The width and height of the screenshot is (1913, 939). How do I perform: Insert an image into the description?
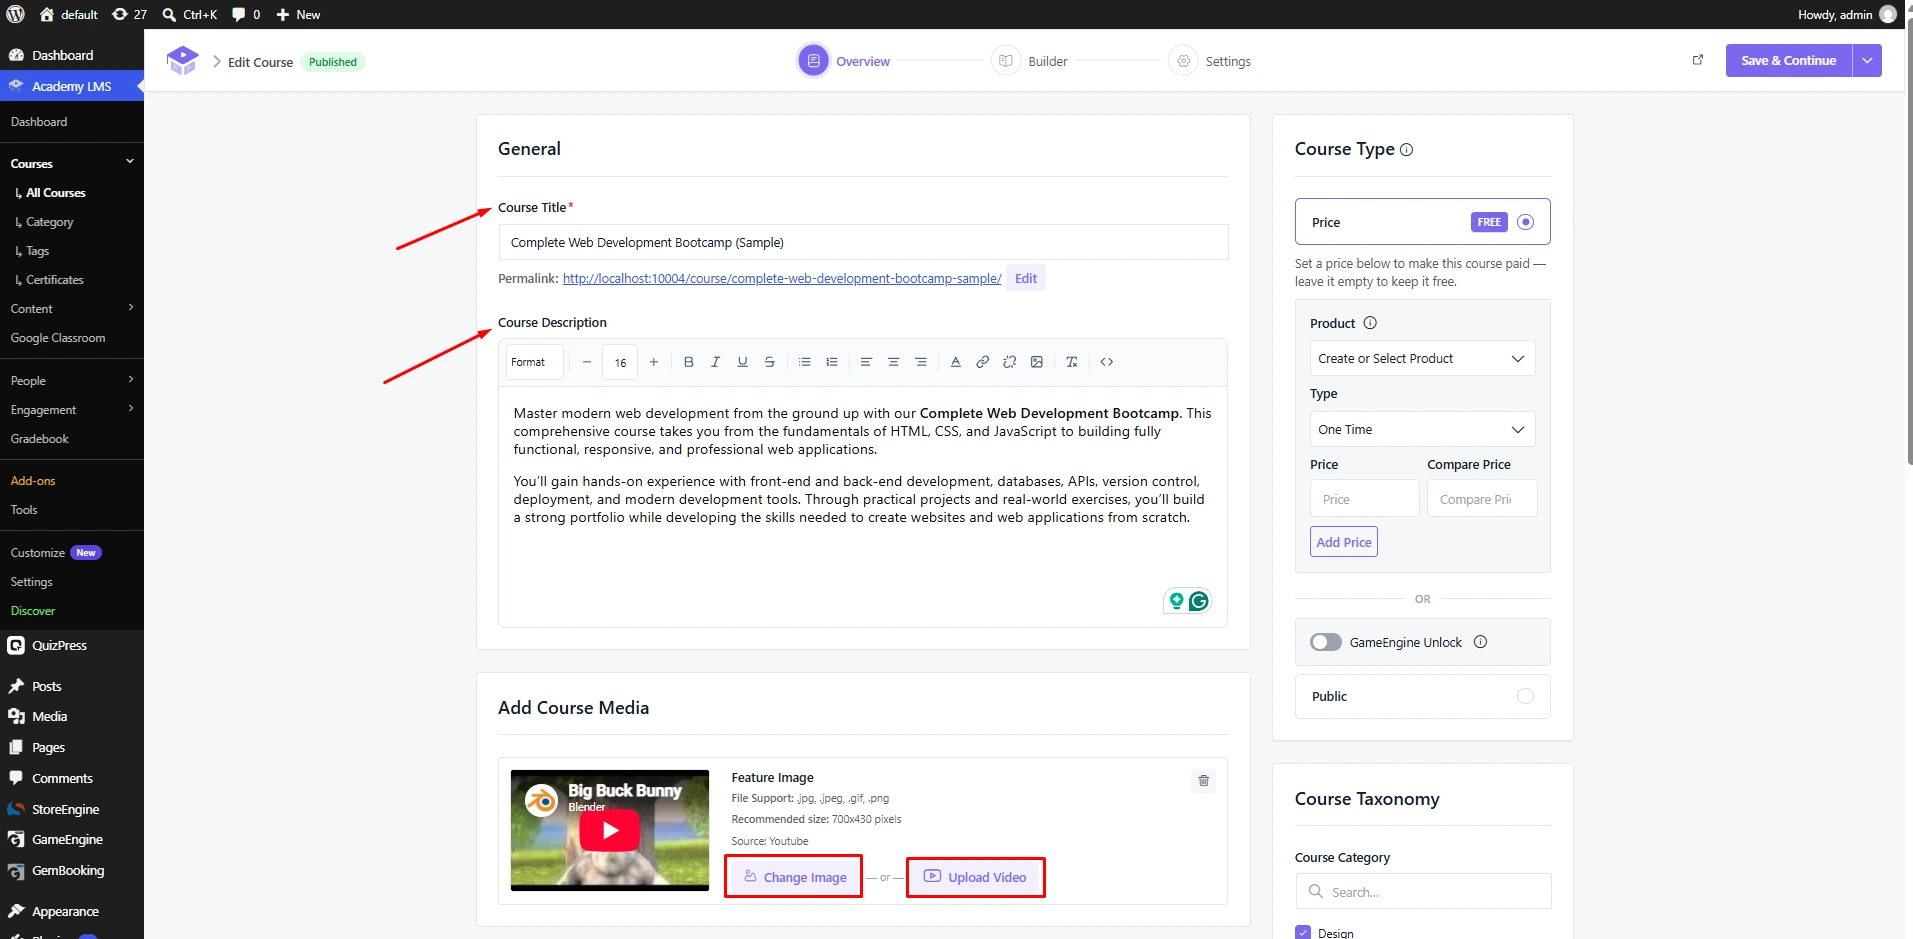click(x=1036, y=362)
